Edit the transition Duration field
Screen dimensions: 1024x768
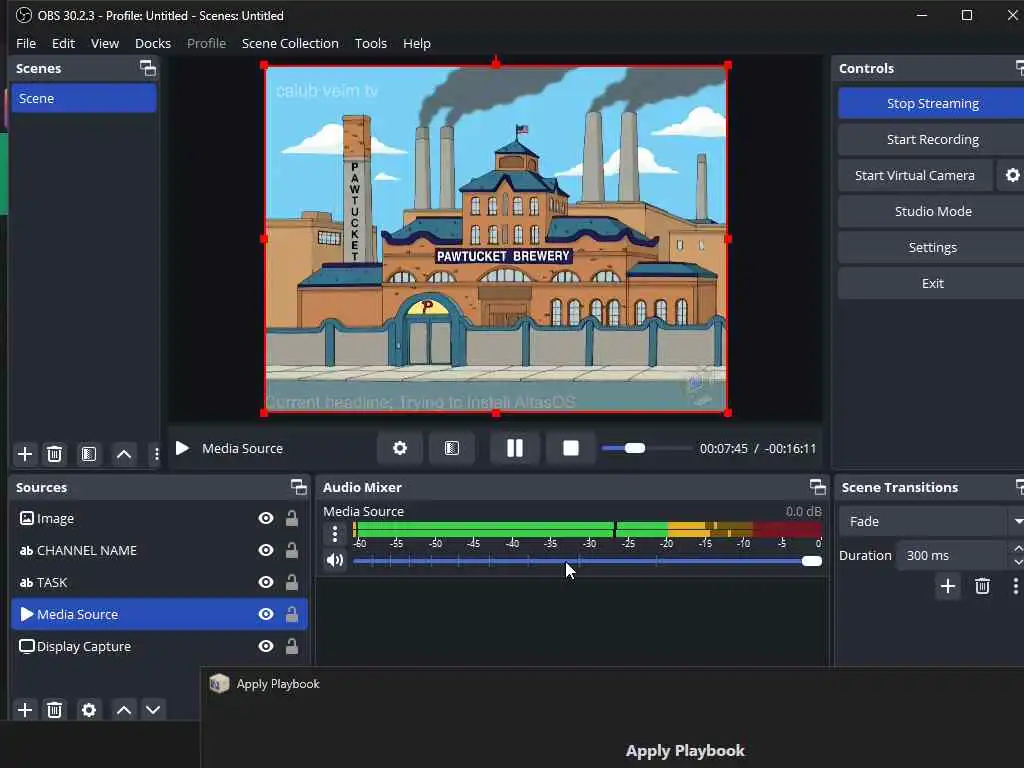point(951,555)
